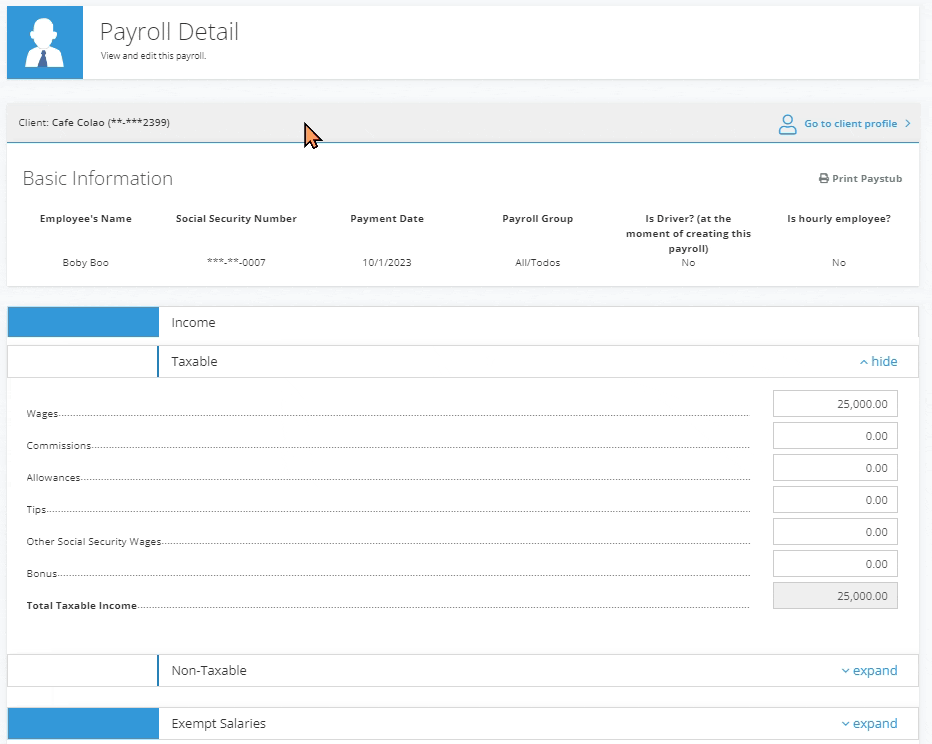Image resolution: width=932 pixels, height=744 pixels.
Task: Click 'View and edit this payroll.' subtitle
Action: tap(153, 56)
